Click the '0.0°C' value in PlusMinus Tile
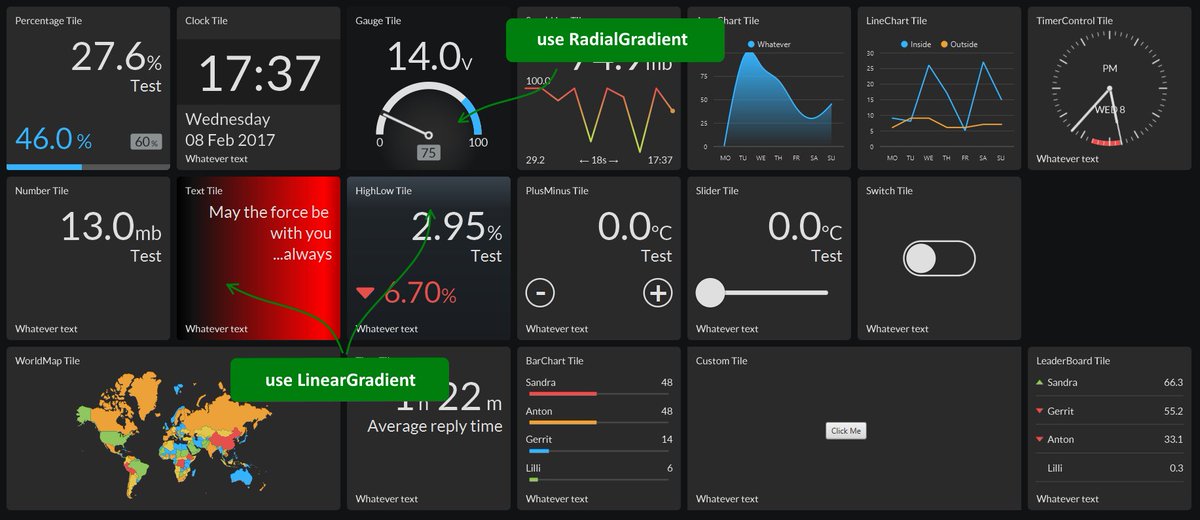Screen dimensions: 1200x520 pyautogui.click(x=635, y=227)
